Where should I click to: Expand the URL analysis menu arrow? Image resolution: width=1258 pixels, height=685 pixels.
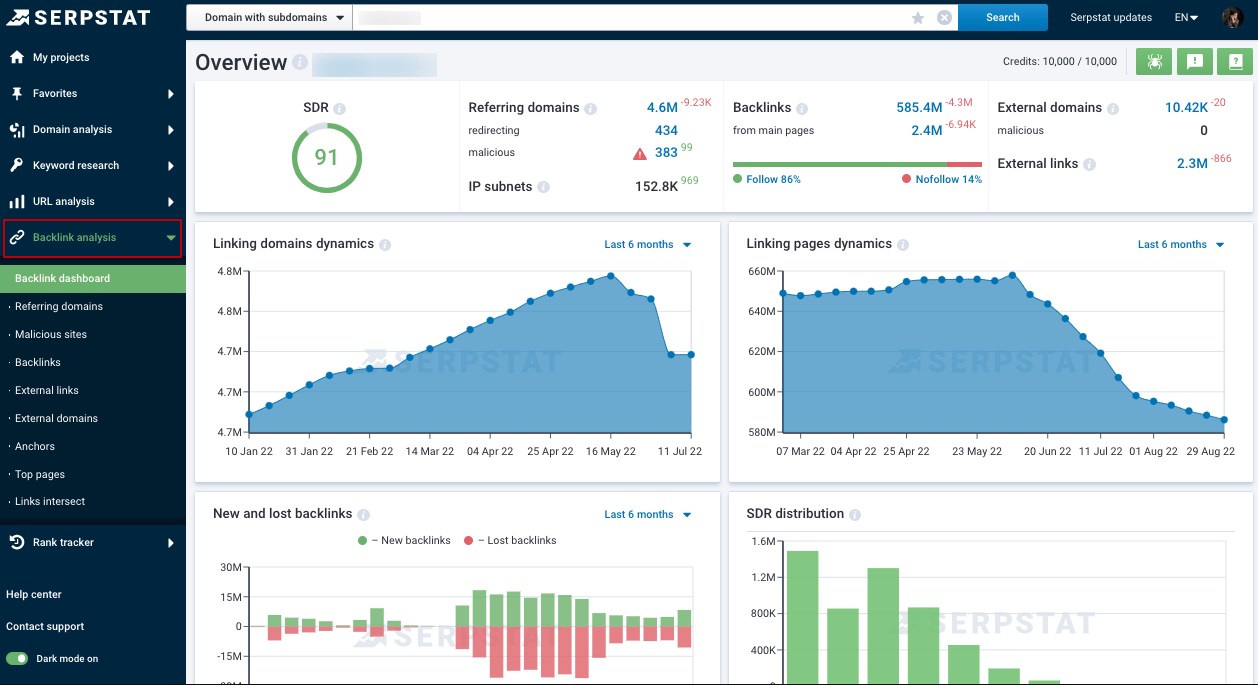click(x=171, y=202)
